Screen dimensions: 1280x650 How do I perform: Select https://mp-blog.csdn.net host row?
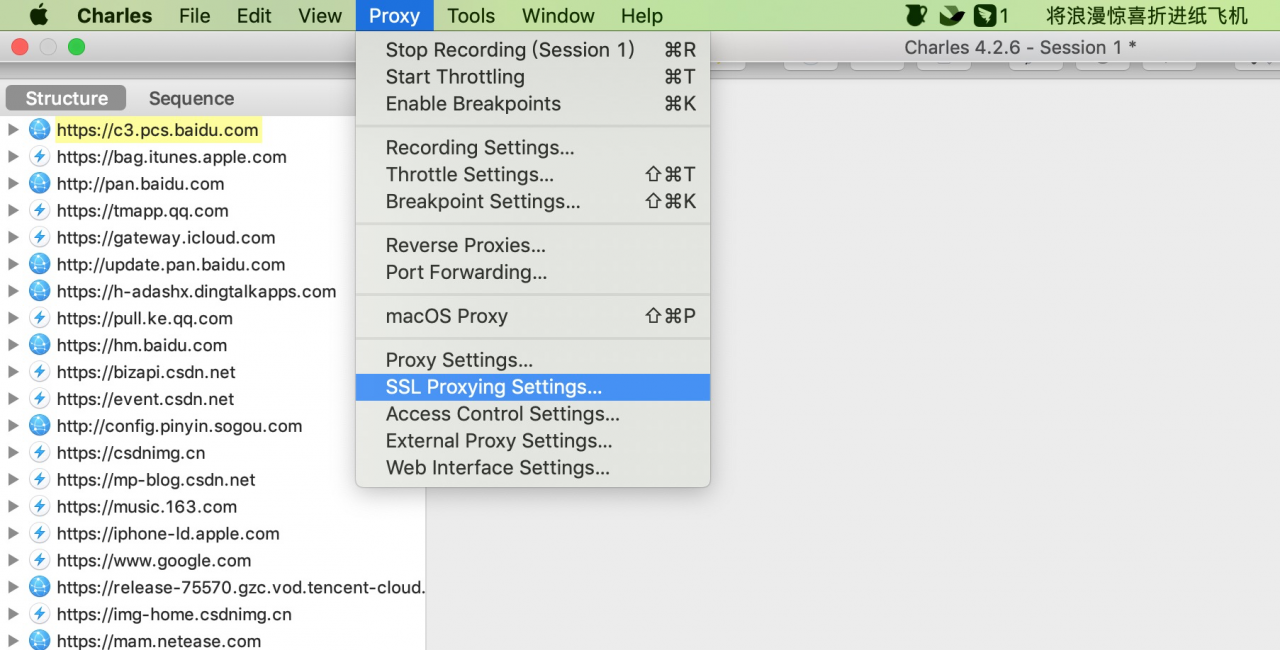pyautogui.click(x=213, y=479)
